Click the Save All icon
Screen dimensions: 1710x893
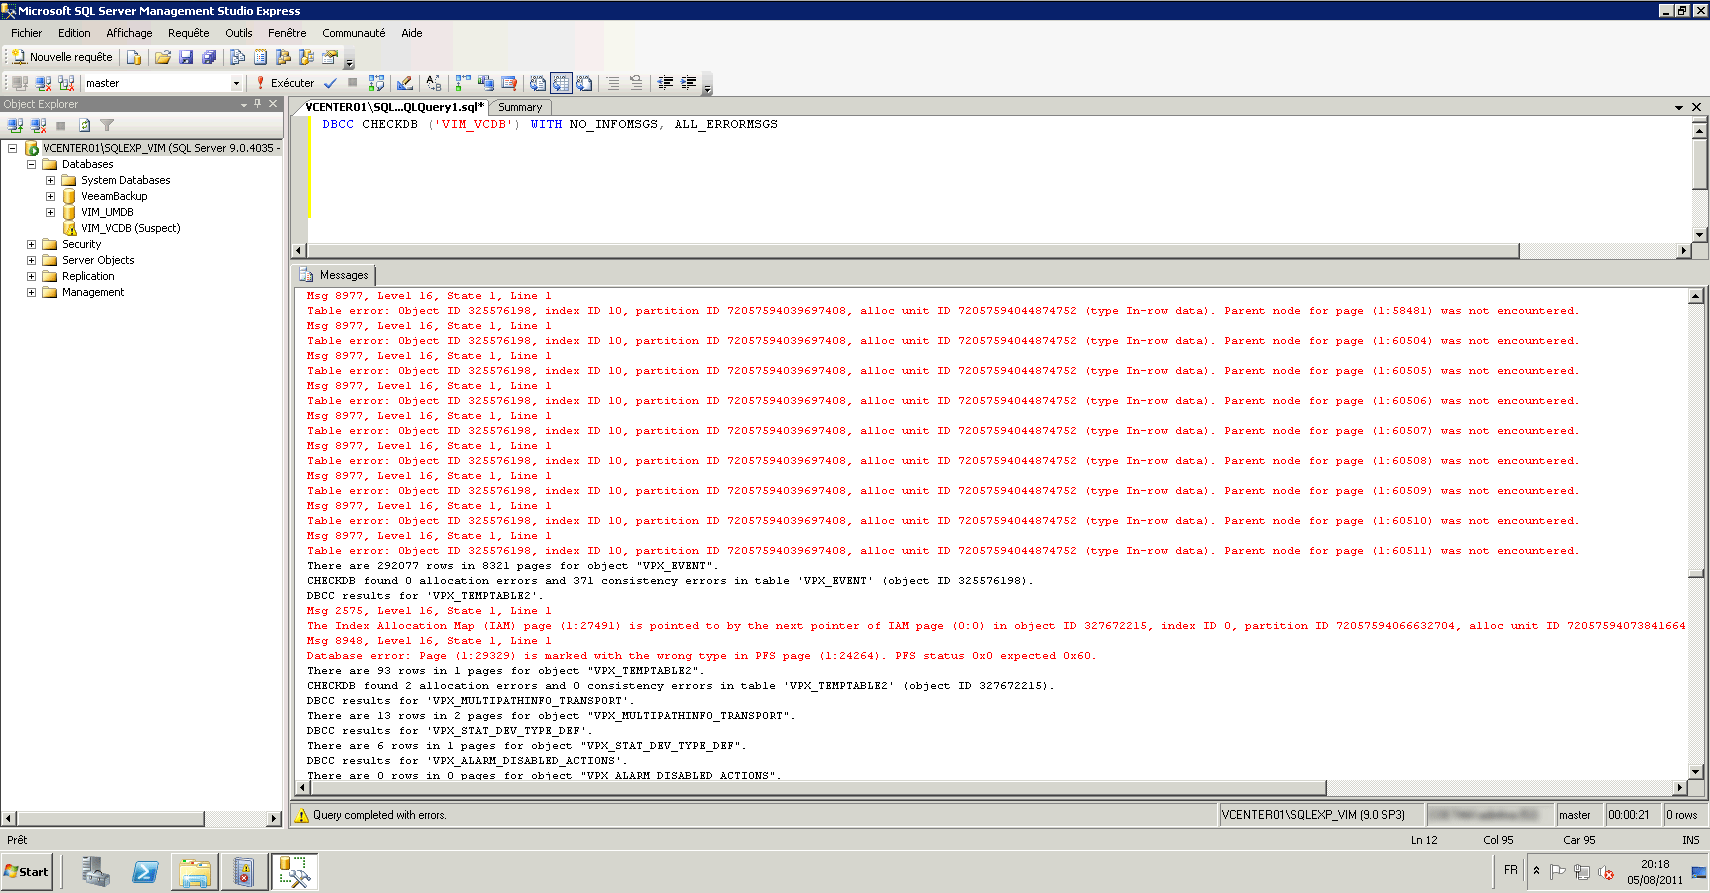[x=209, y=57]
